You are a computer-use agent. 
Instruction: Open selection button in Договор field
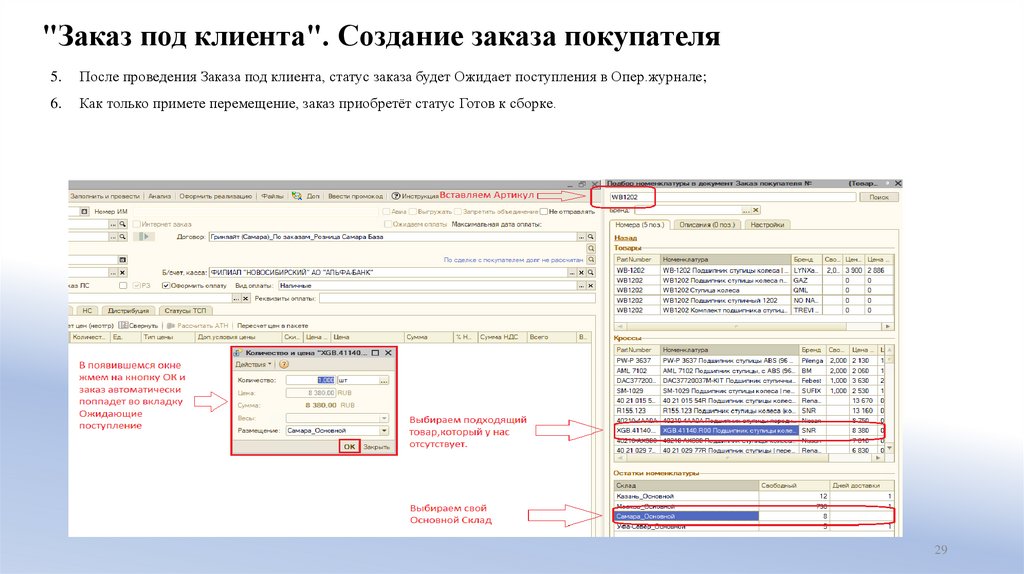pyautogui.click(x=581, y=237)
